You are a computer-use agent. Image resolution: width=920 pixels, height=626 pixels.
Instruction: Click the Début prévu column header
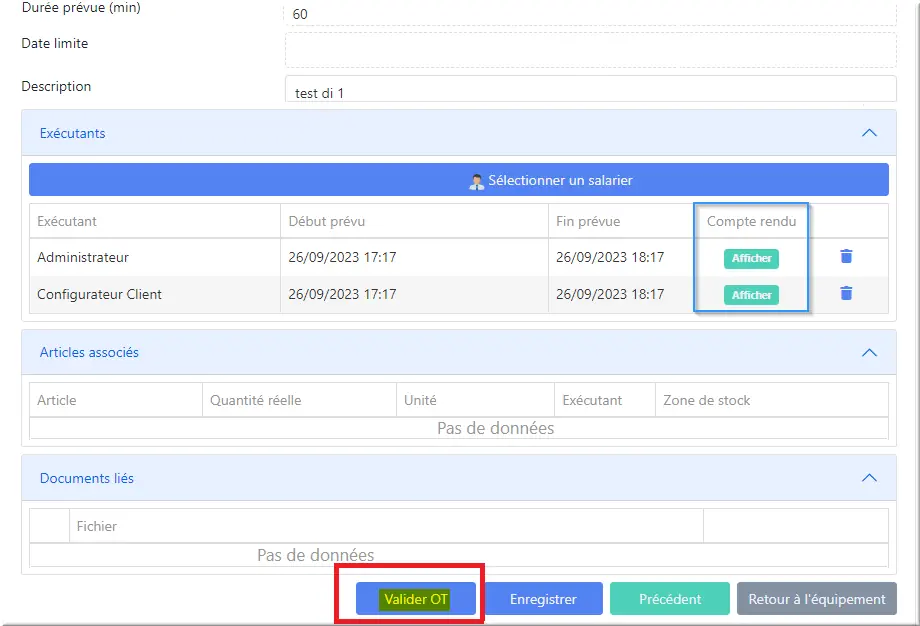[327, 221]
